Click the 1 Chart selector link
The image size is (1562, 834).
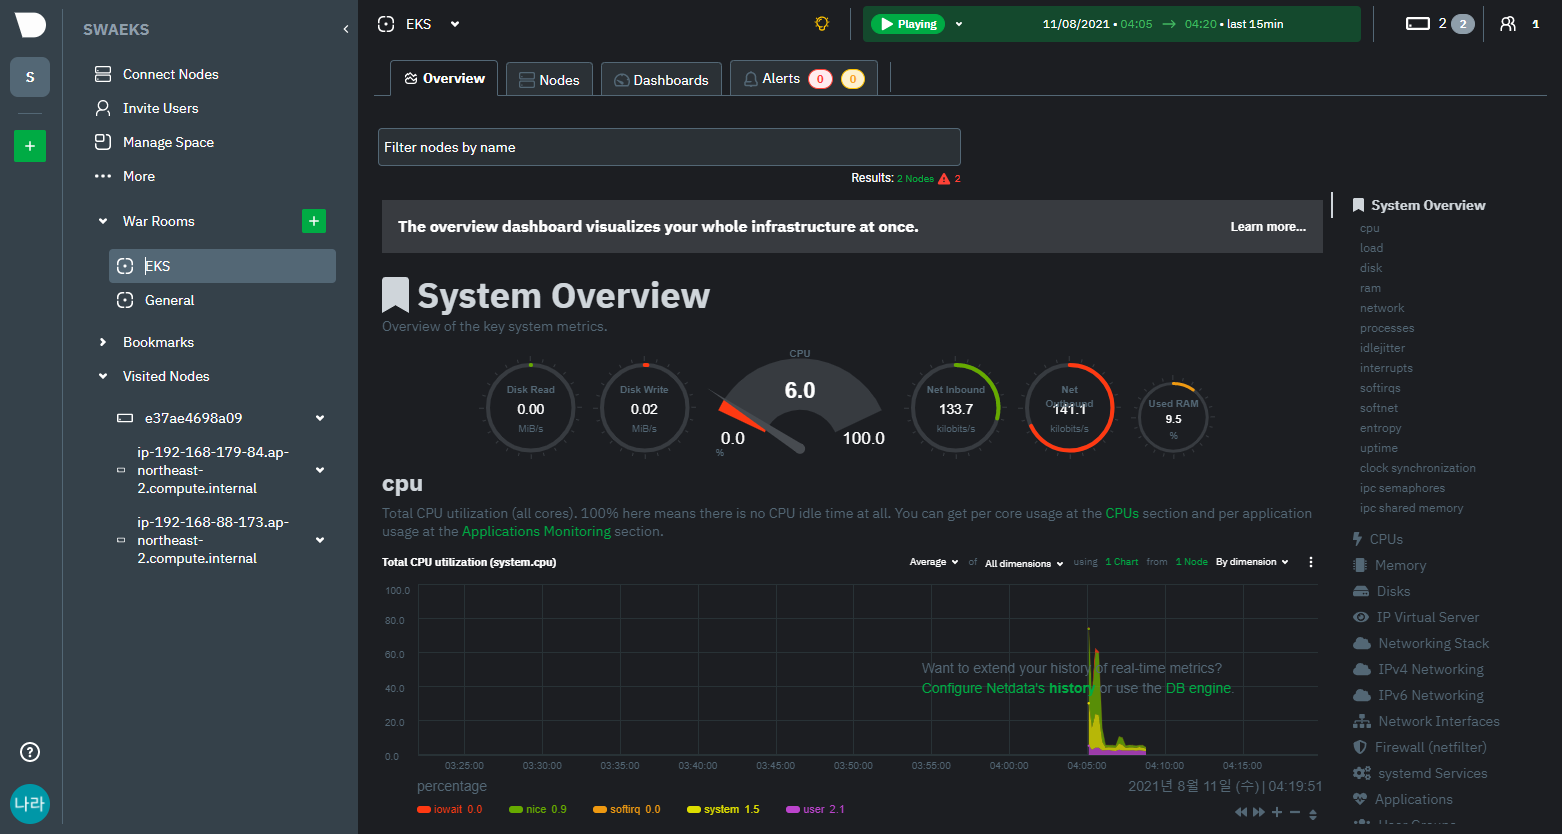pyautogui.click(x=1122, y=562)
